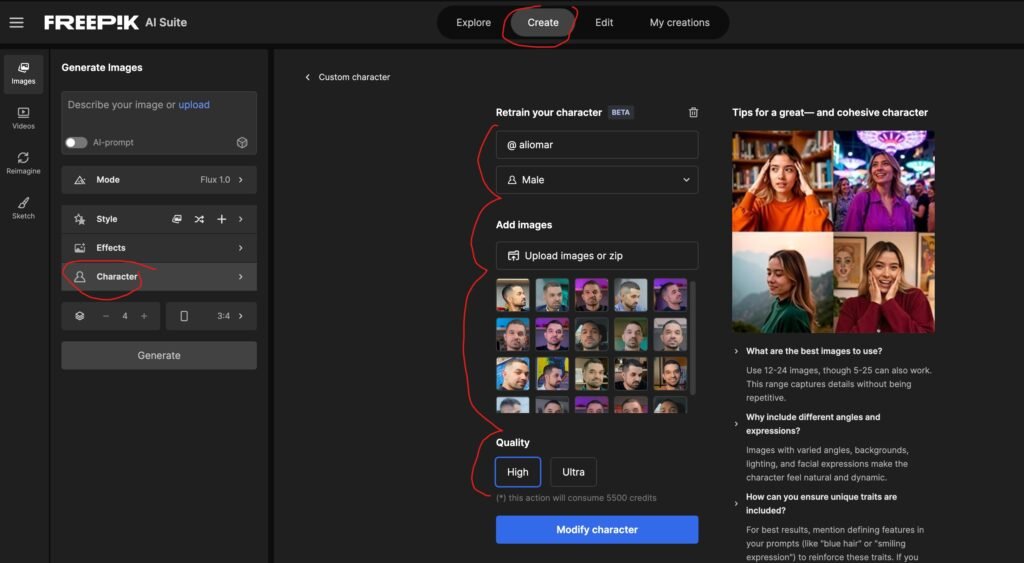
Task: Open the Sketch sidebar tool
Action: click(x=24, y=208)
